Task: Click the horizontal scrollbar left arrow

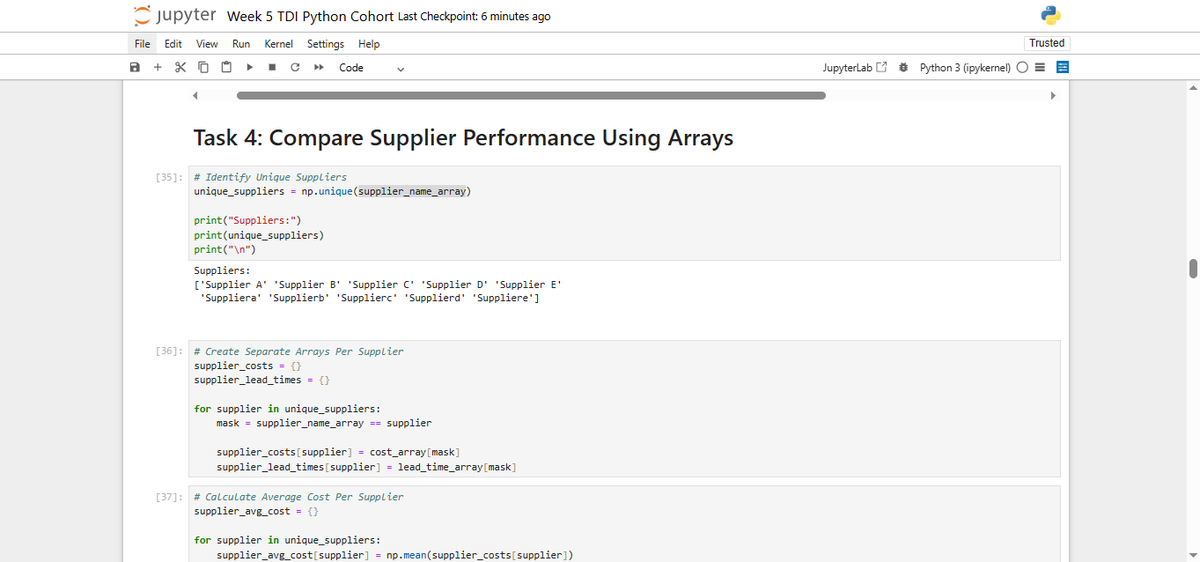Action: click(x=196, y=96)
